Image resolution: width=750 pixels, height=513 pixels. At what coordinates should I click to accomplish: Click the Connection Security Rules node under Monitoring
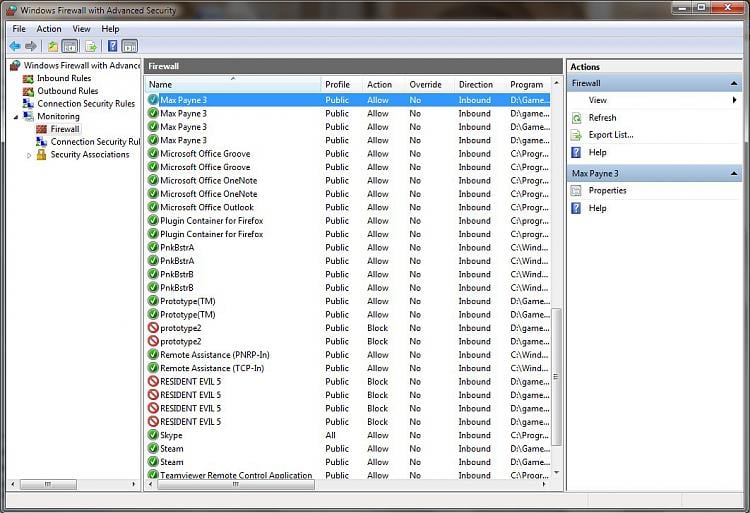pos(95,142)
